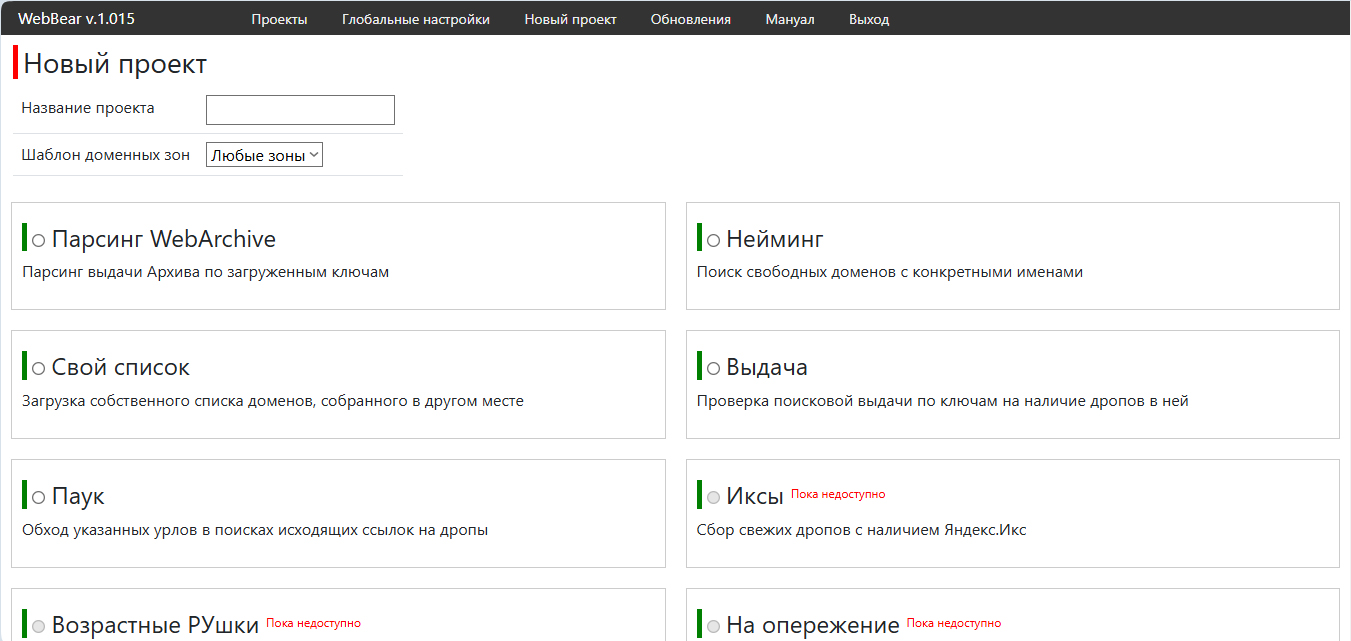Click the disabled Иксы radio button
Viewport: 1351px width, 641px height.
tap(713, 498)
